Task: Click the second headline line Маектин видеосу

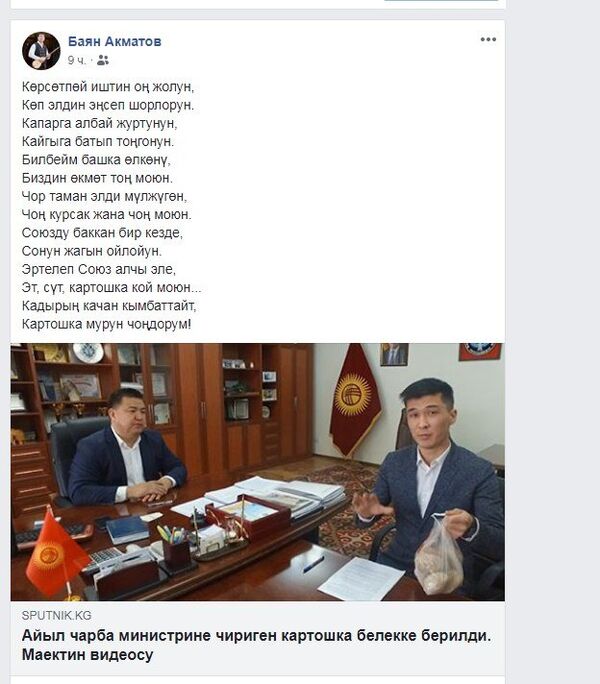Action: tap(87, 654)
